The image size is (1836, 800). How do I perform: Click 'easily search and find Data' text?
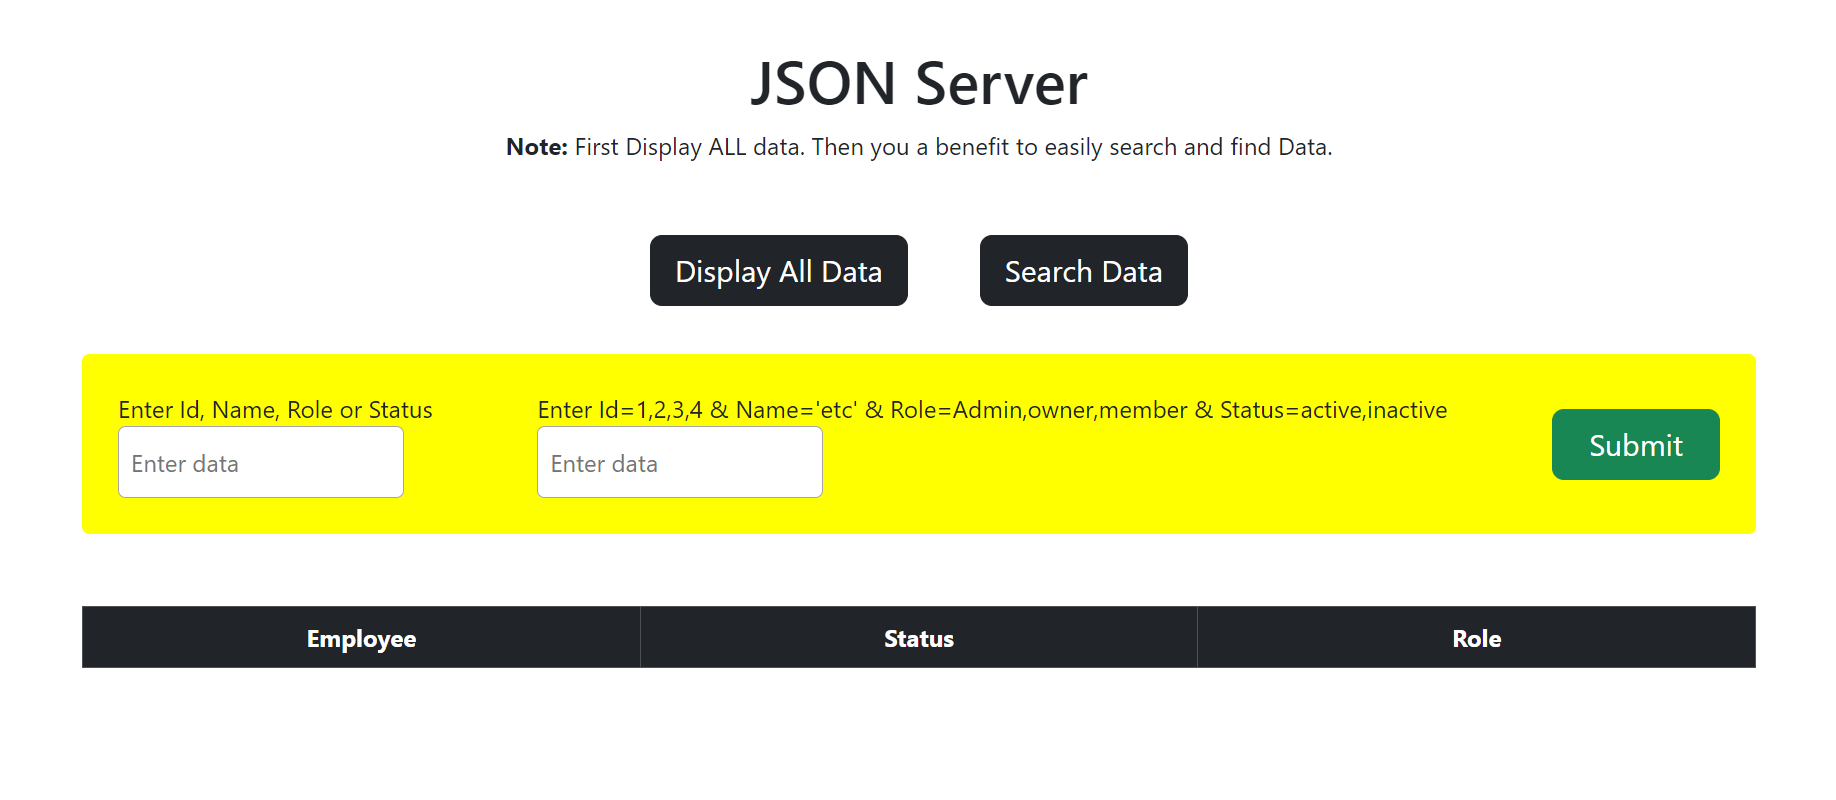click(1188, 147)
